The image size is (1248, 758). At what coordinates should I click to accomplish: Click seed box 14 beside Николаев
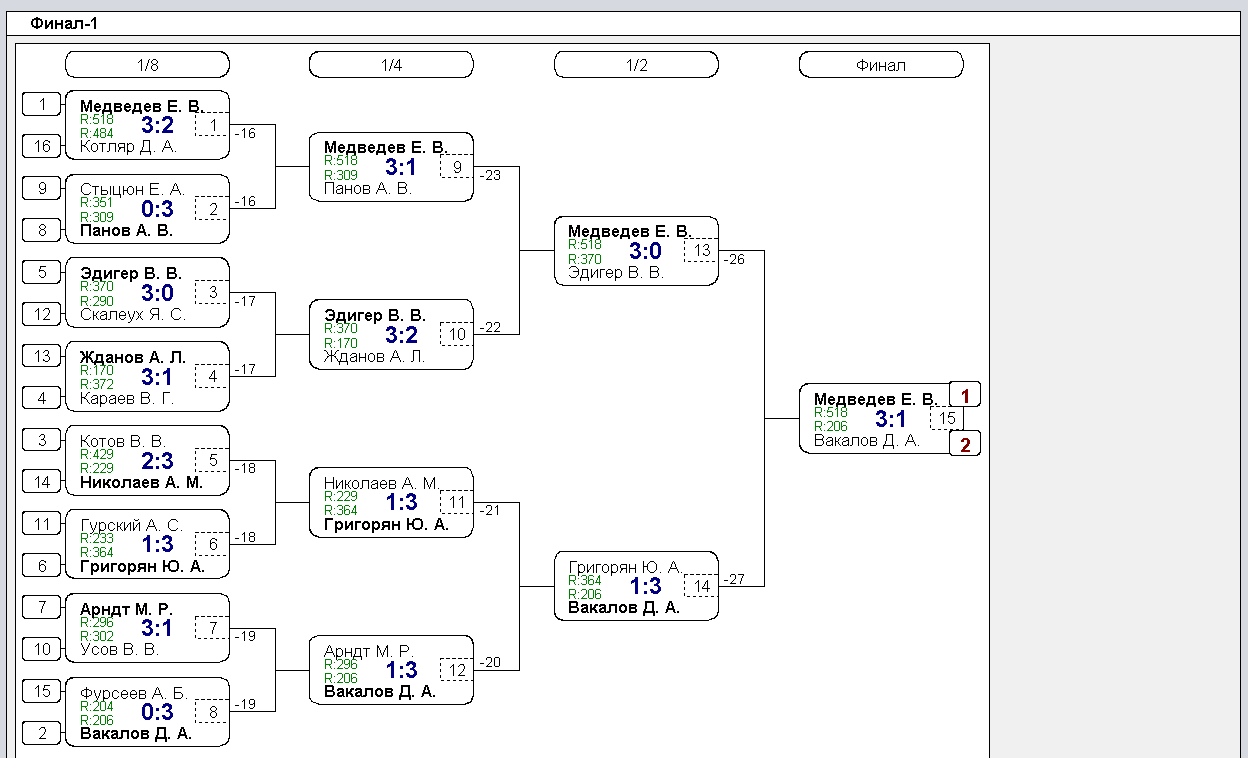pyautogui.click(x=42, y=482)
